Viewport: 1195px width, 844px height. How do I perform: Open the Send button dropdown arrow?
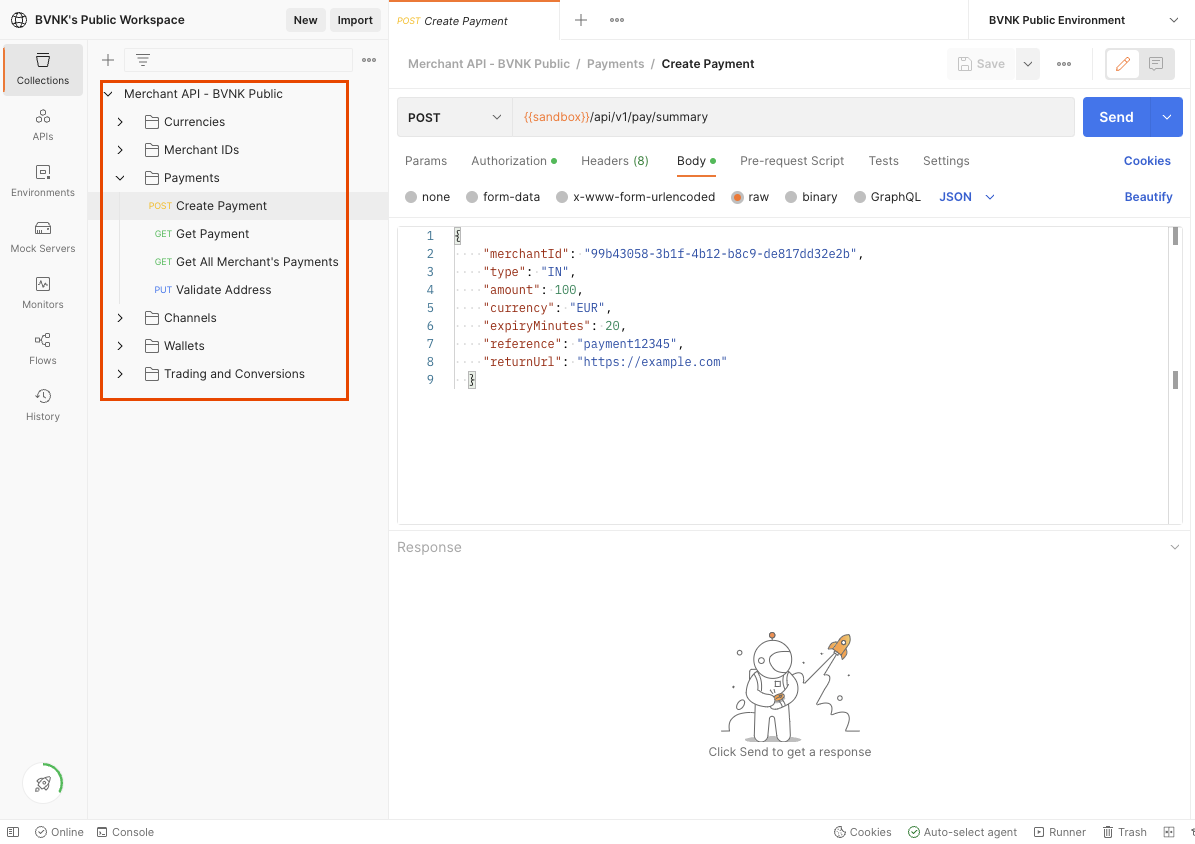pos(1167,117)
